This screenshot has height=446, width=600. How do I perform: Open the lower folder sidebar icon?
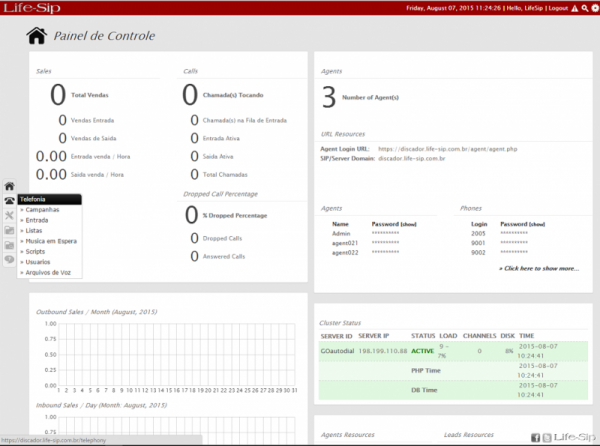click(x=10, y=245)
